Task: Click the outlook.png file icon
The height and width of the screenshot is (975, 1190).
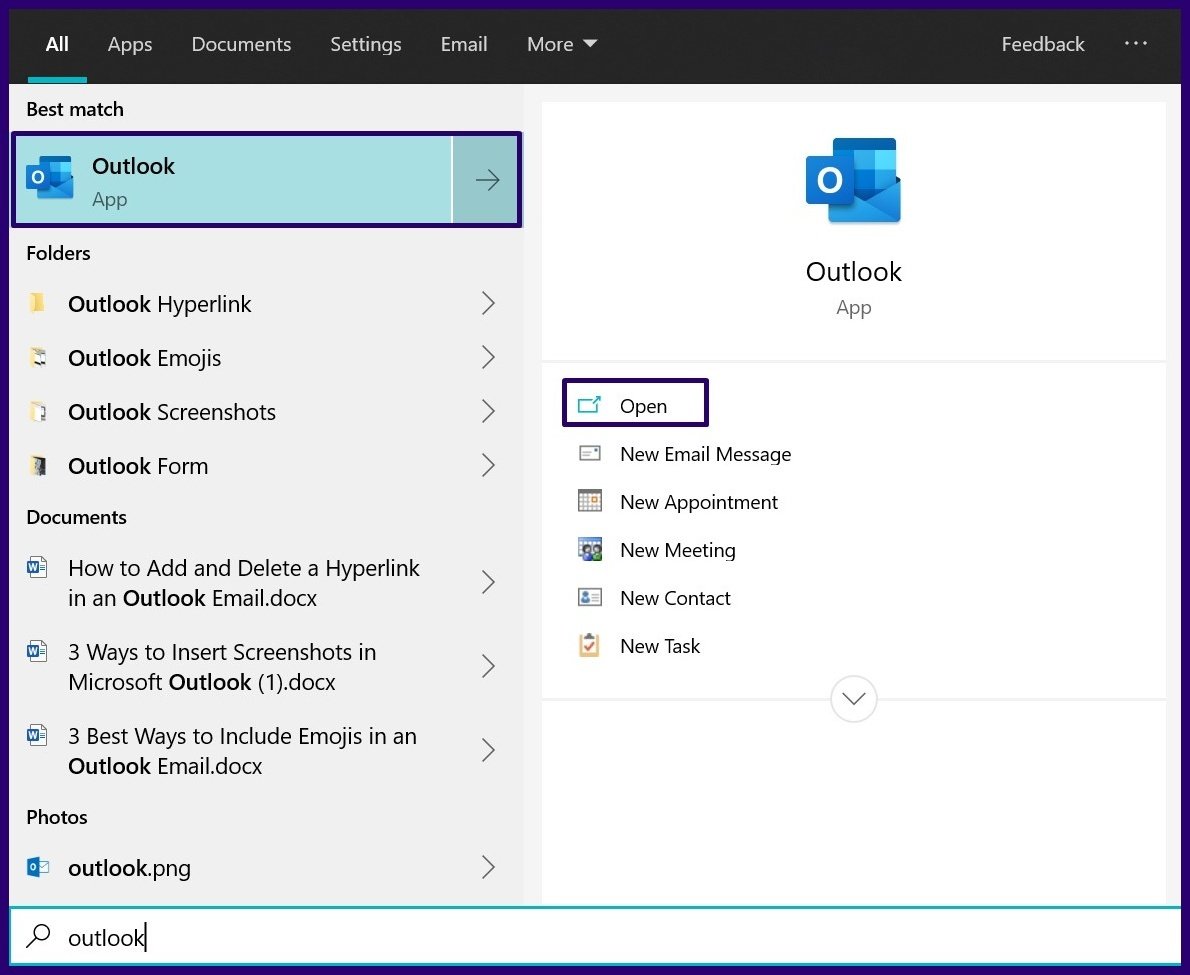Action: pos(37,866)
